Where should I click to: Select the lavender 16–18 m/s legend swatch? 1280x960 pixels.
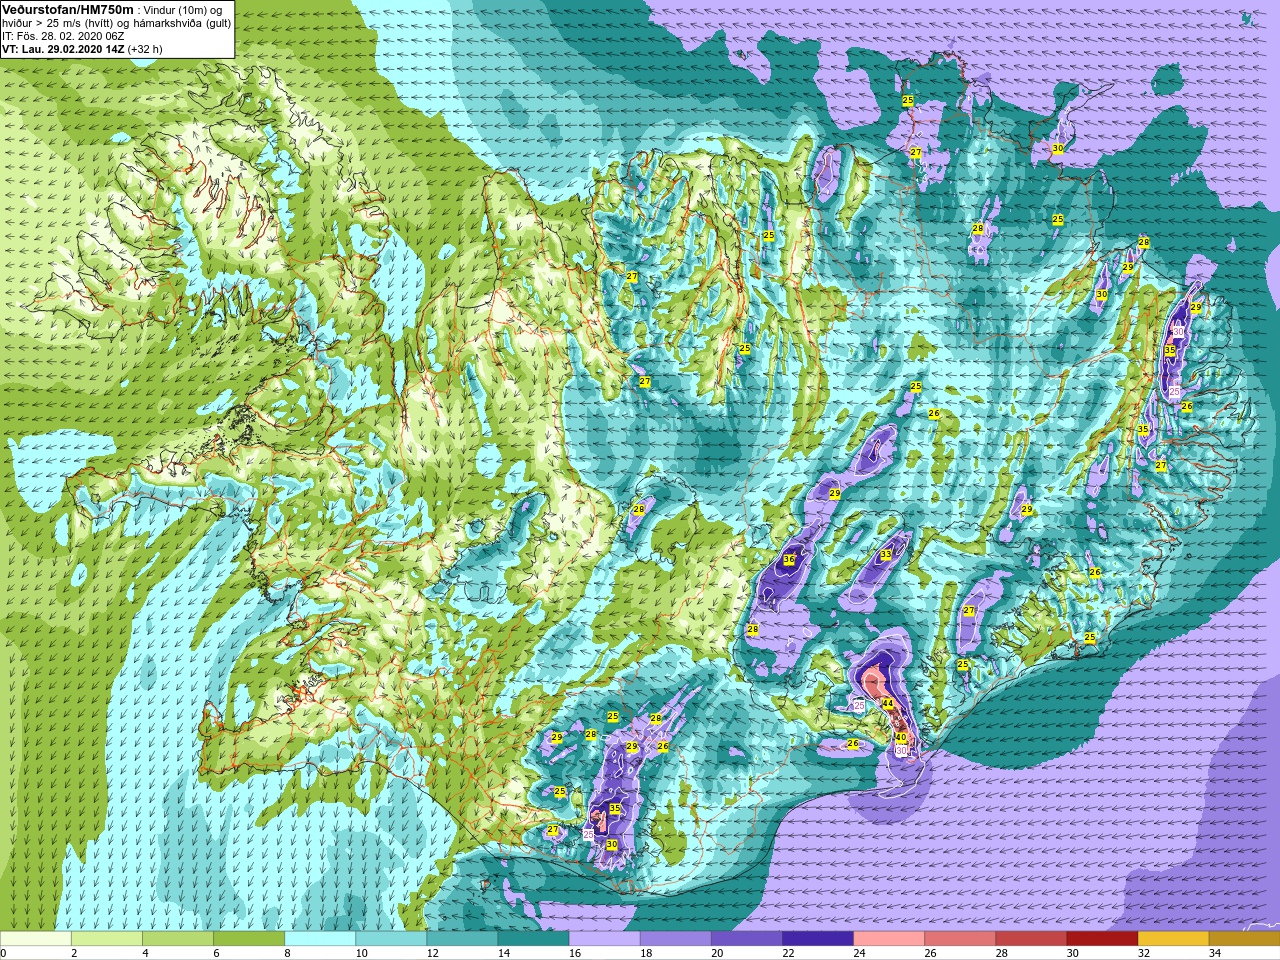tap(604, 940)
